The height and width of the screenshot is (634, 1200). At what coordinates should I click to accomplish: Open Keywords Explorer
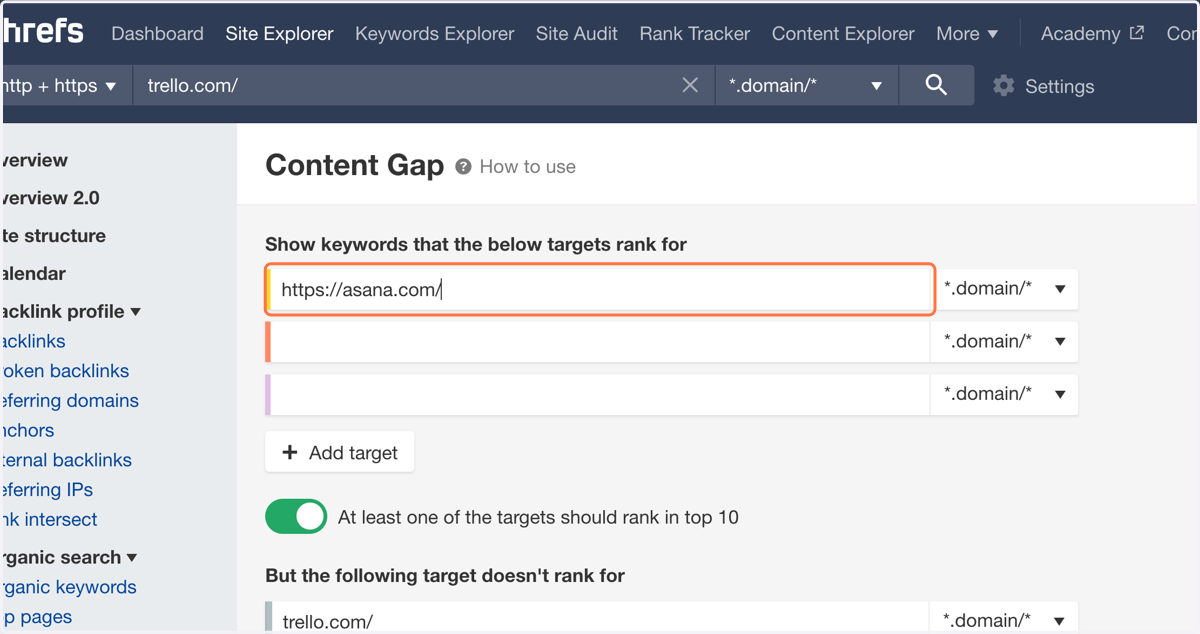coord(435,34)
